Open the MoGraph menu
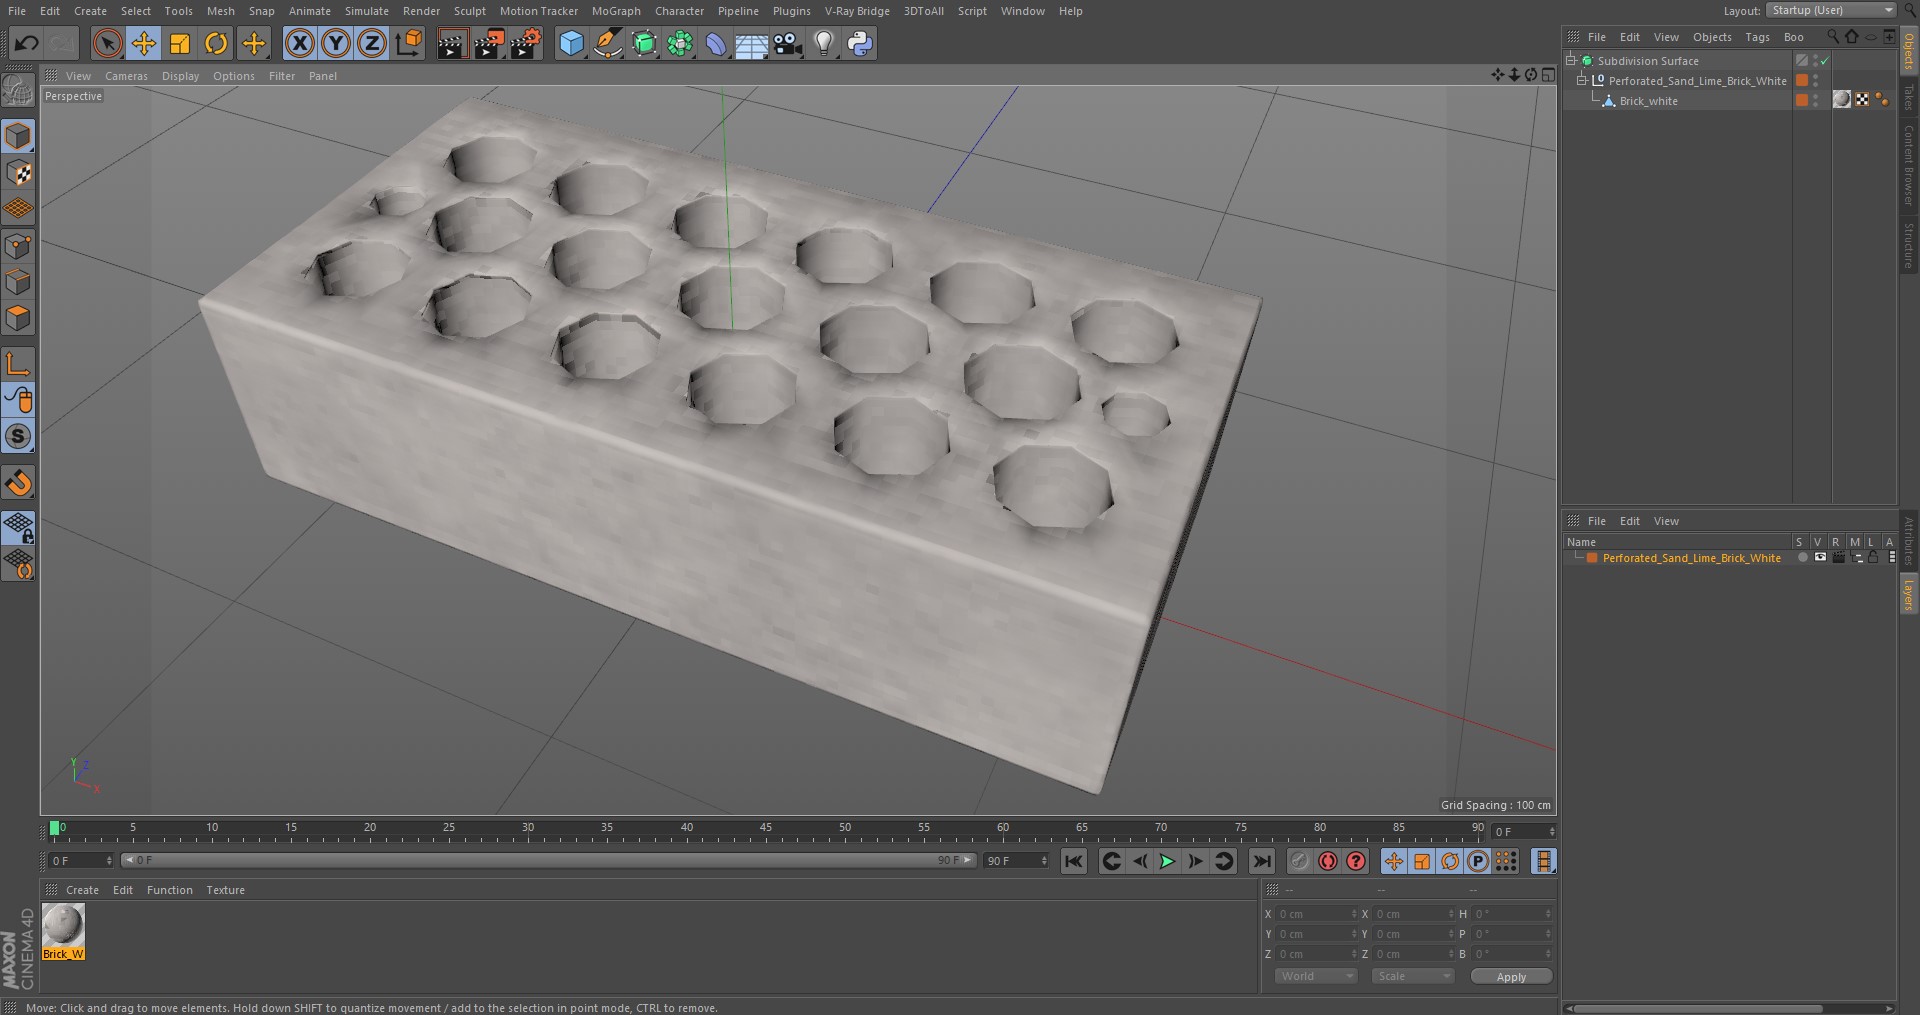Image resolution: width=1920 pixels, height=1015 pixels. (616, 11)
